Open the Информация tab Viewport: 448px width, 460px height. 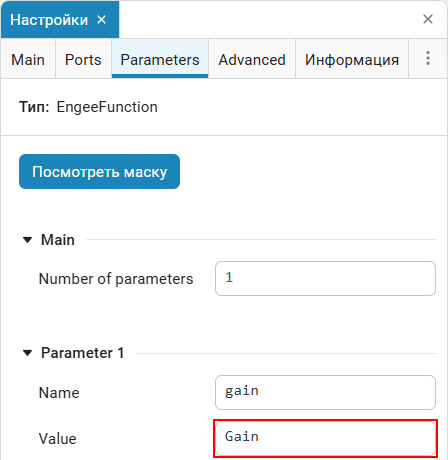point(352,59)
